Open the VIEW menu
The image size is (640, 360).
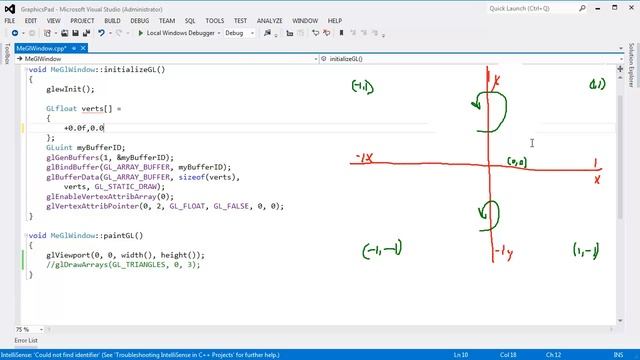point(53,20)
